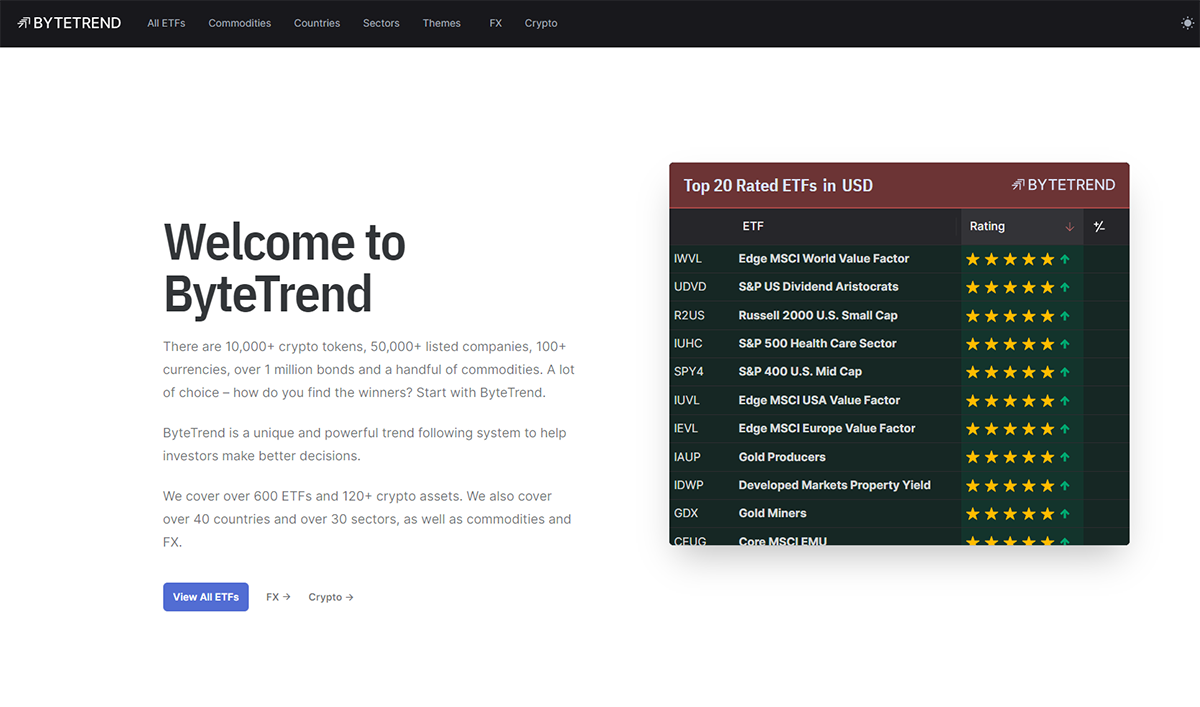Select ticker IWVL

click(688, 259)
